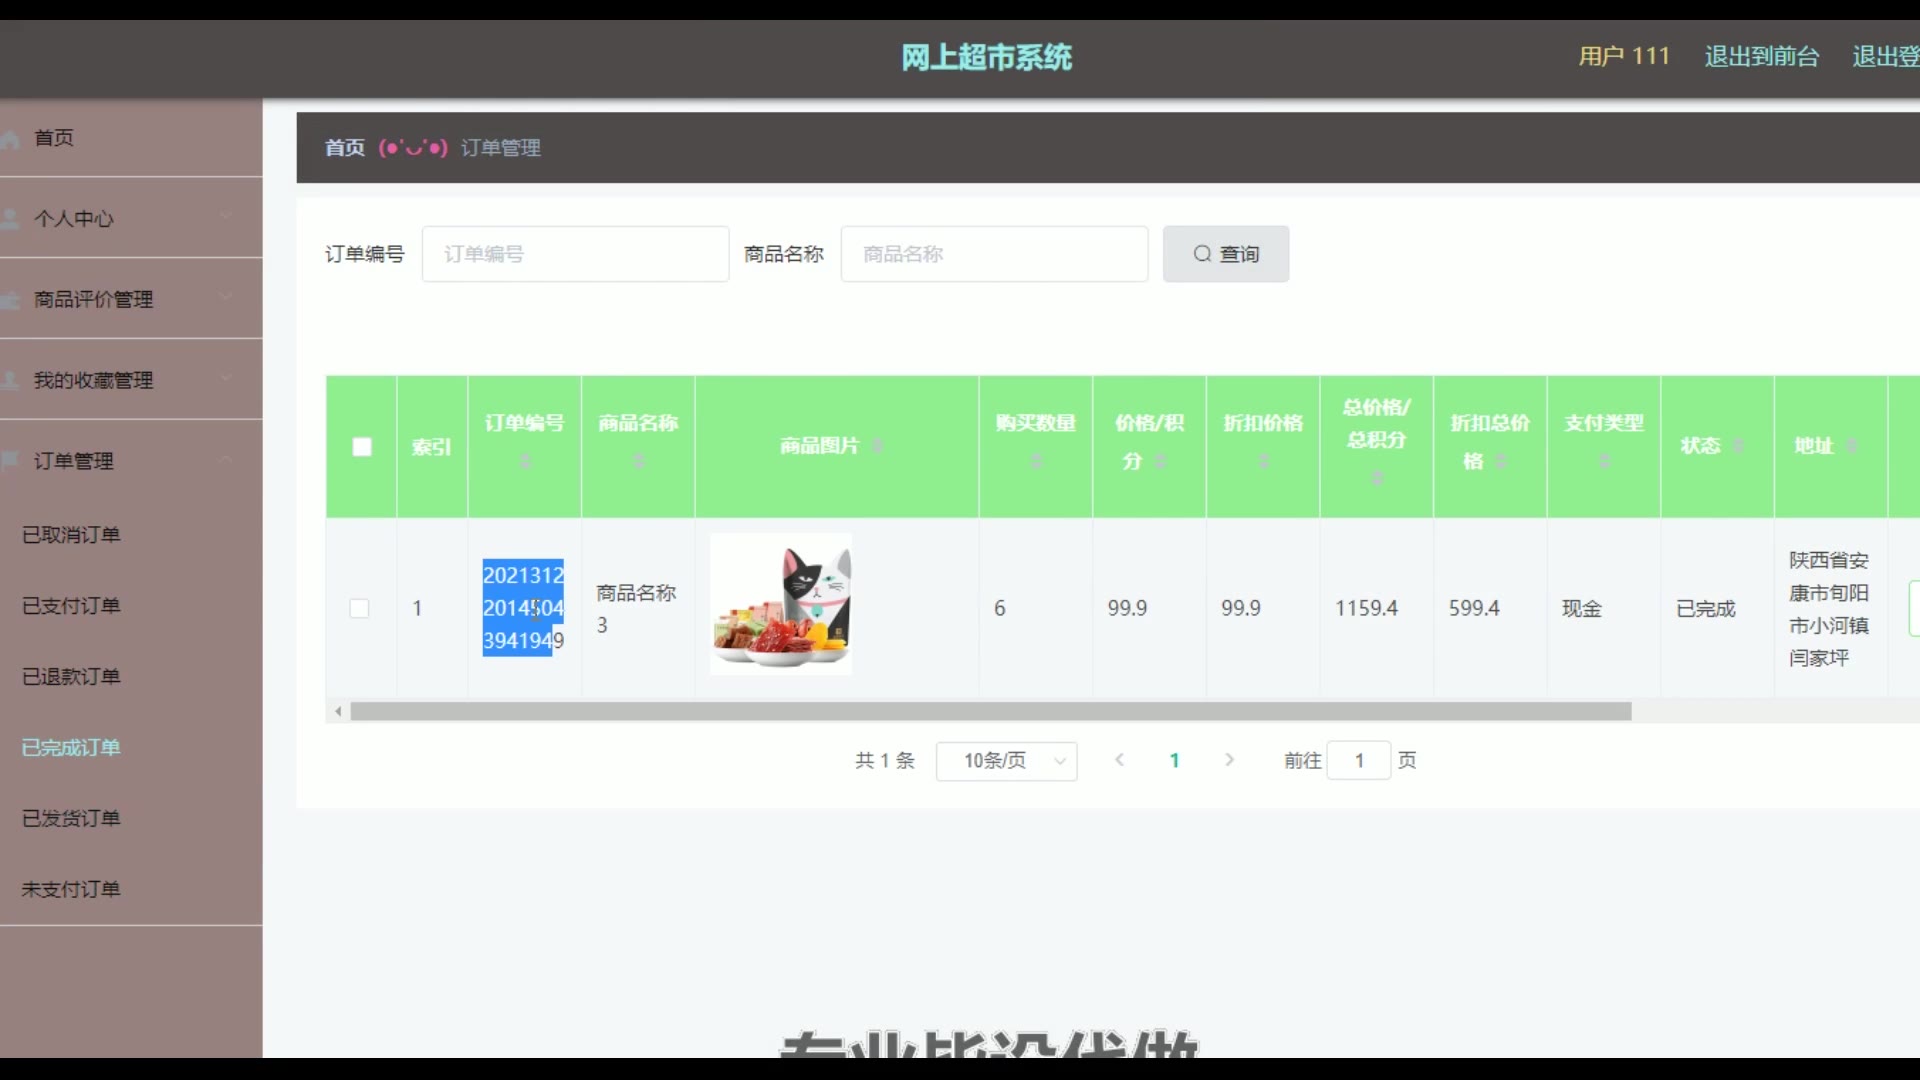1920x1080 pixels.
Task: Toggle the select-all checkbox in the table header
Action: click(x=362, y=447)
